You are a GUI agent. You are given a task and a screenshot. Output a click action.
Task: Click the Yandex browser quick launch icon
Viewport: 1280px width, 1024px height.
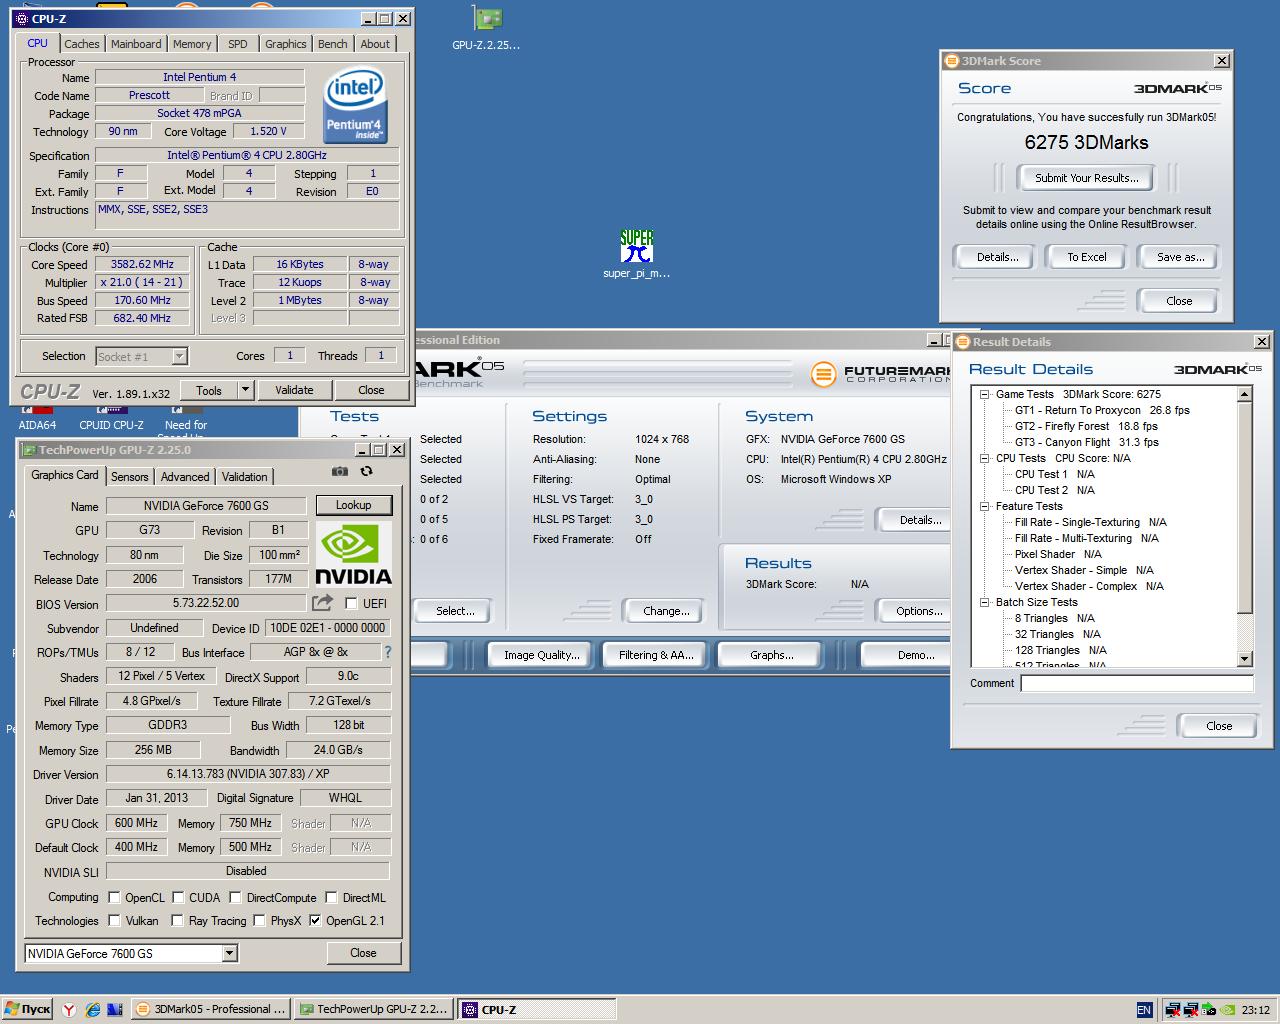tap(69, 1010)
